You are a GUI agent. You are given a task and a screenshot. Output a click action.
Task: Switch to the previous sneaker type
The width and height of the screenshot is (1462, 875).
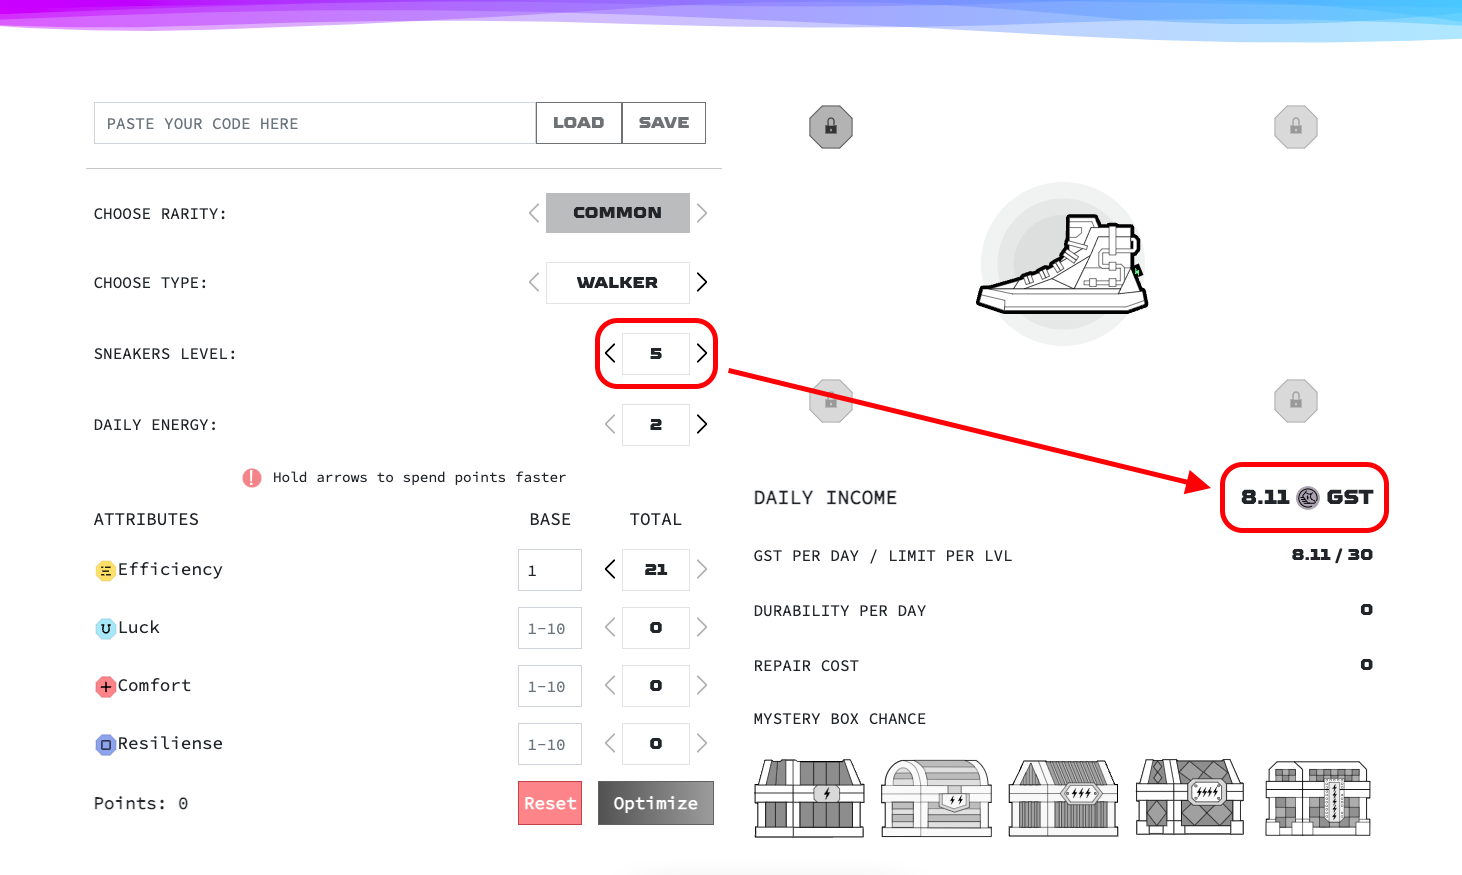pyautogui.click(x=534, y=282)
